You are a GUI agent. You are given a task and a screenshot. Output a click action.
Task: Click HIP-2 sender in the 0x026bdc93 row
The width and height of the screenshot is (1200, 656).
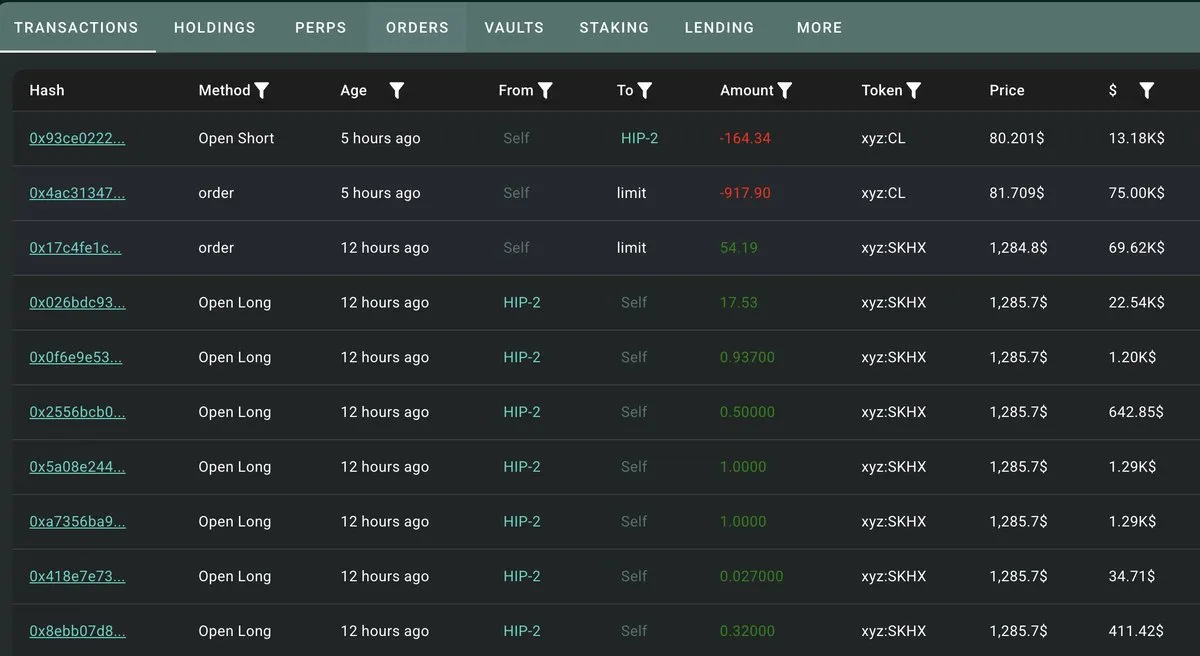(522, 302)
